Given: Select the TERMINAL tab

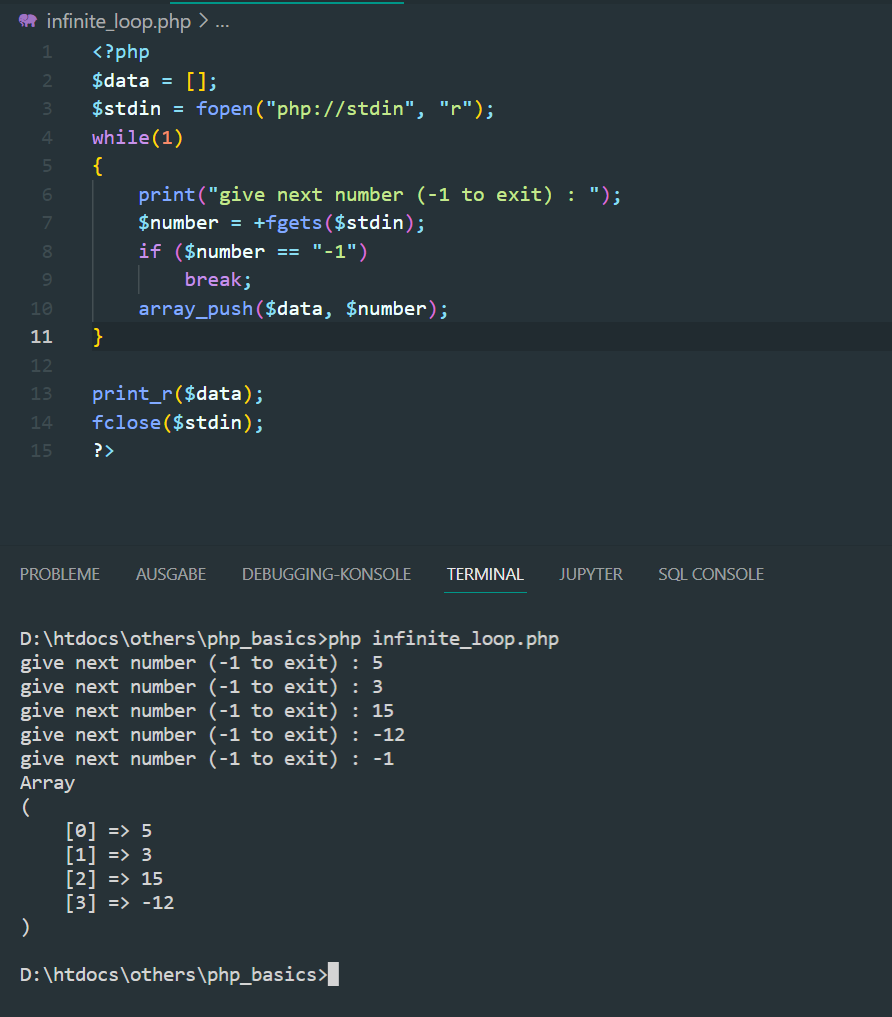Looking at the screenshot, I should (x=485, y=575).
